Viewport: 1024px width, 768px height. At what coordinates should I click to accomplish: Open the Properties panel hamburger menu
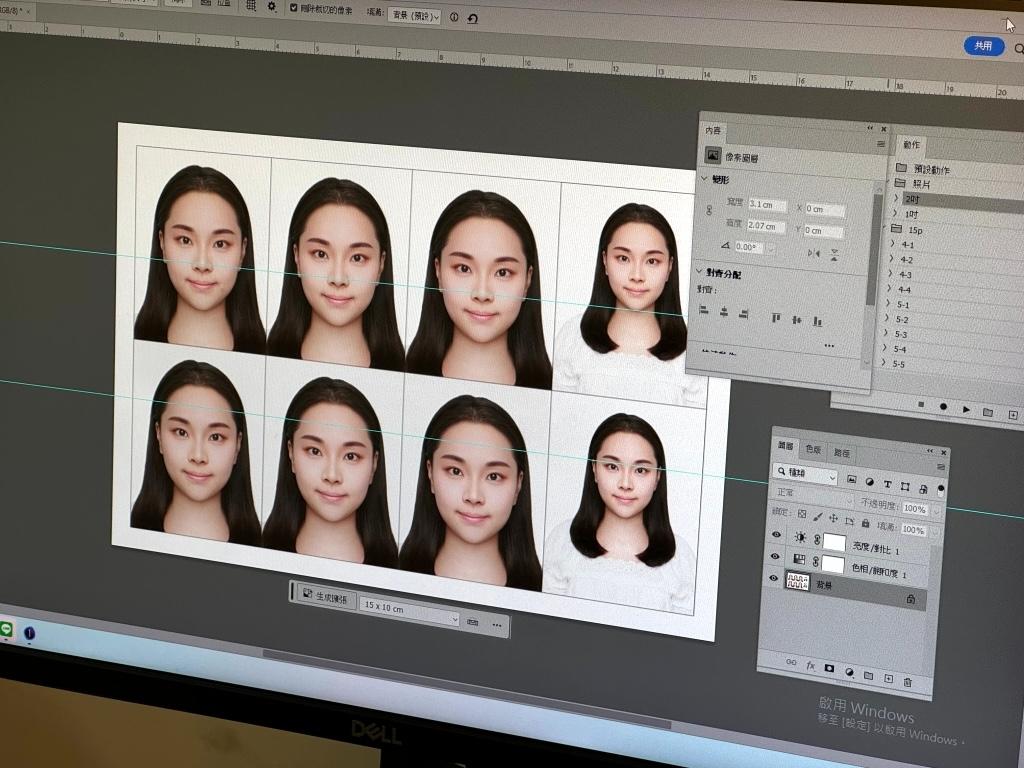pyautogui.click(x=881, y=144)
